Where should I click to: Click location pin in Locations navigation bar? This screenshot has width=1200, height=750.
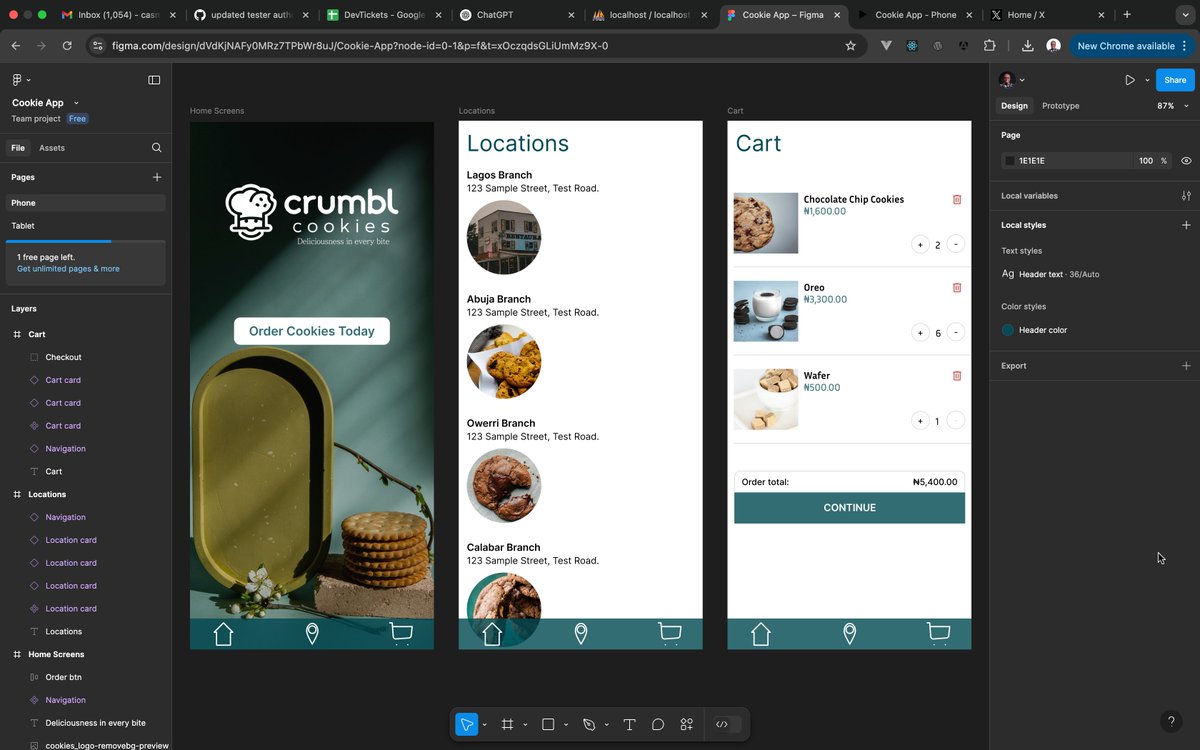tap(581, 634)
